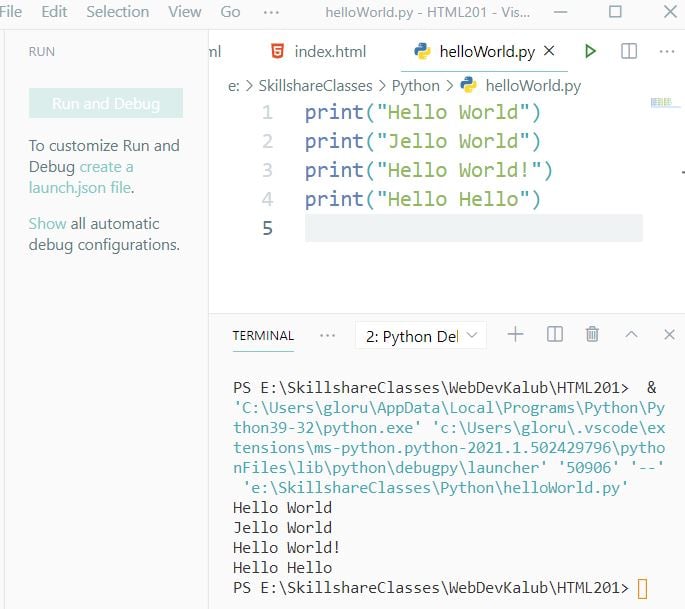Run the Python file with play icon
This screenshot has width=685, height=609.
tap(590, 51)
